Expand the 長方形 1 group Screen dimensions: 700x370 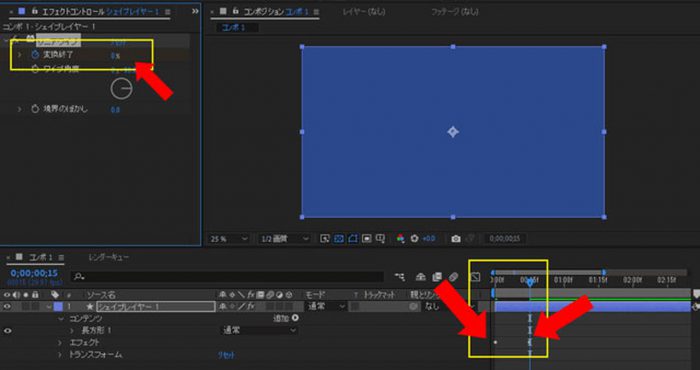pyautogui.click(x=73, y=331)
